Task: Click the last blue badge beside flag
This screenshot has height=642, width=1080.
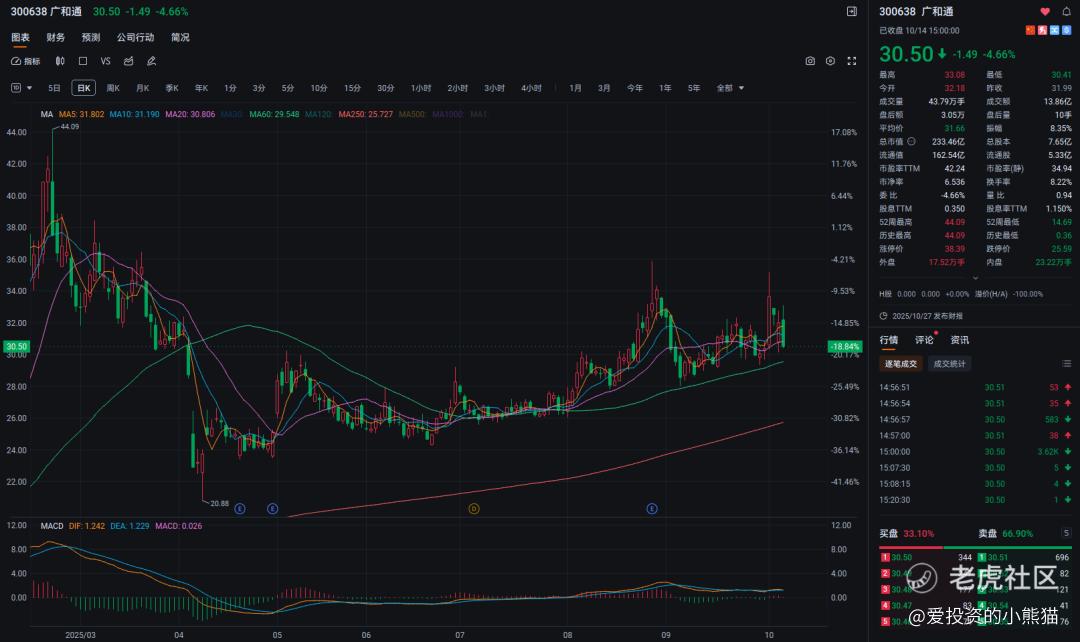Action: tap(1066, 30)
